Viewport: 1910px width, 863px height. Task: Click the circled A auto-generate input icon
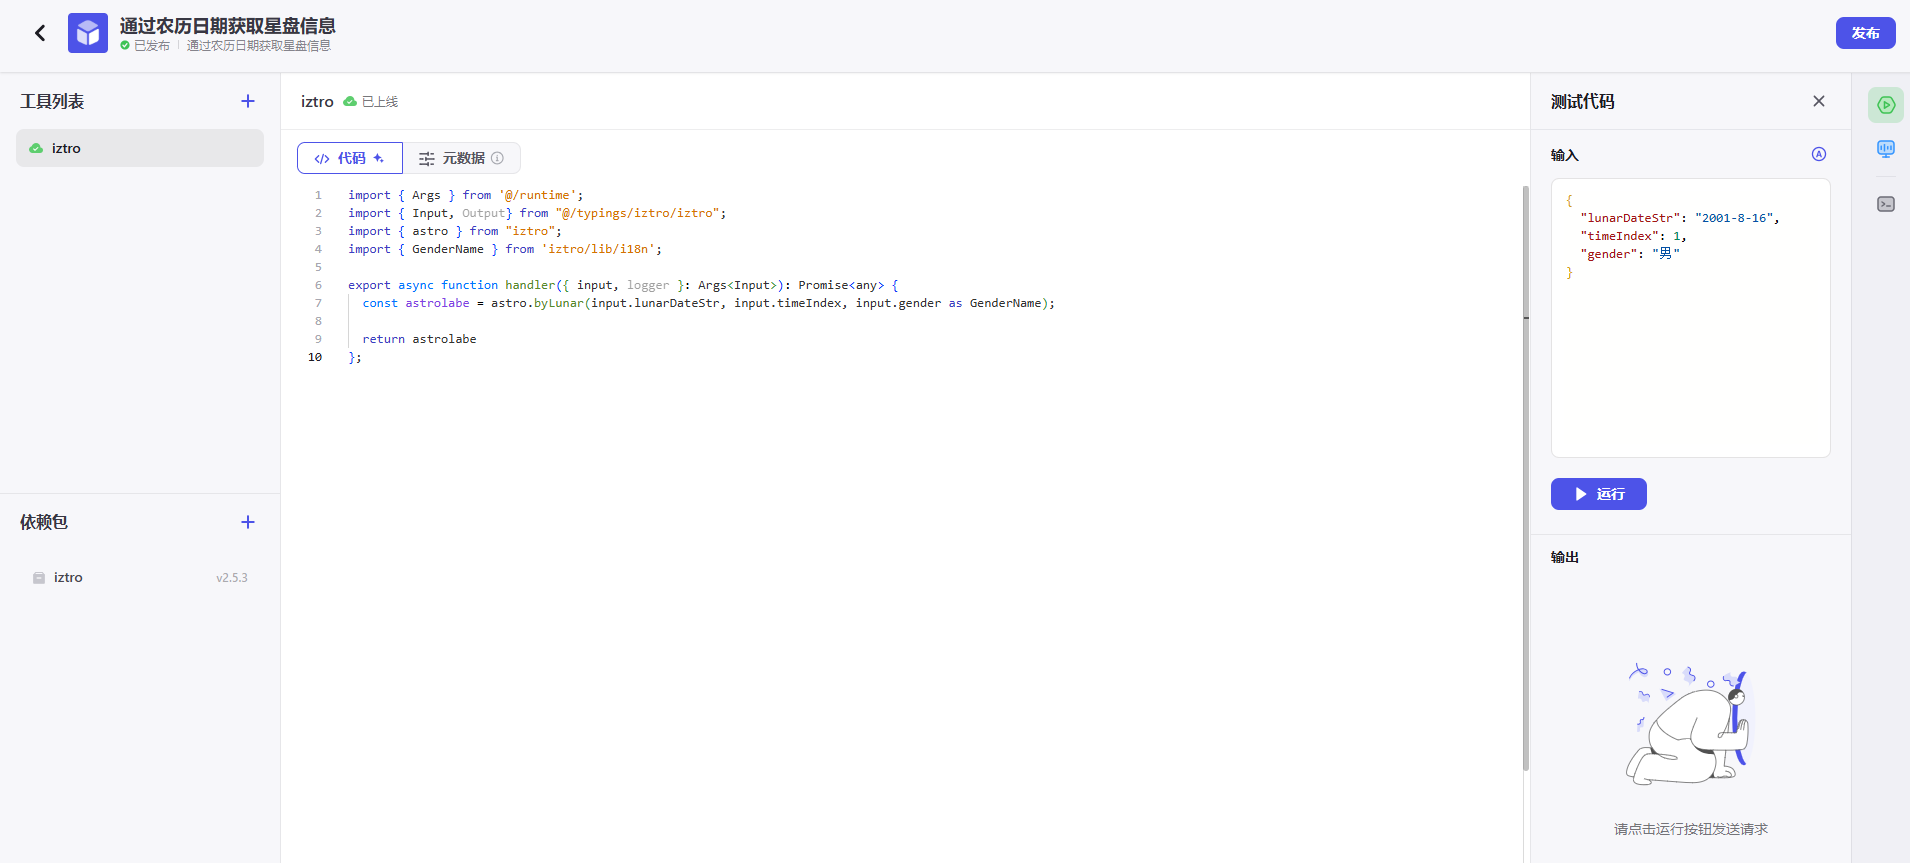click(1818, 154)
